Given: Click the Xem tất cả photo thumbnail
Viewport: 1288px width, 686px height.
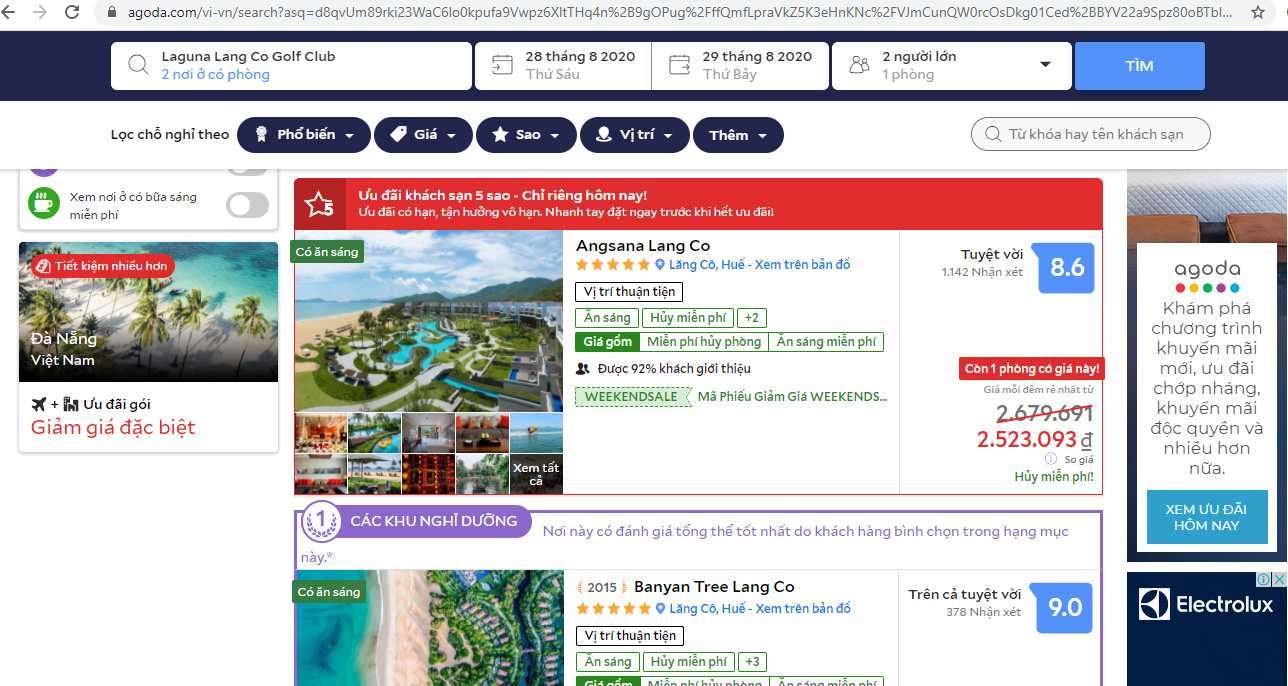Looking at the screenshot, I should [536, 473].
